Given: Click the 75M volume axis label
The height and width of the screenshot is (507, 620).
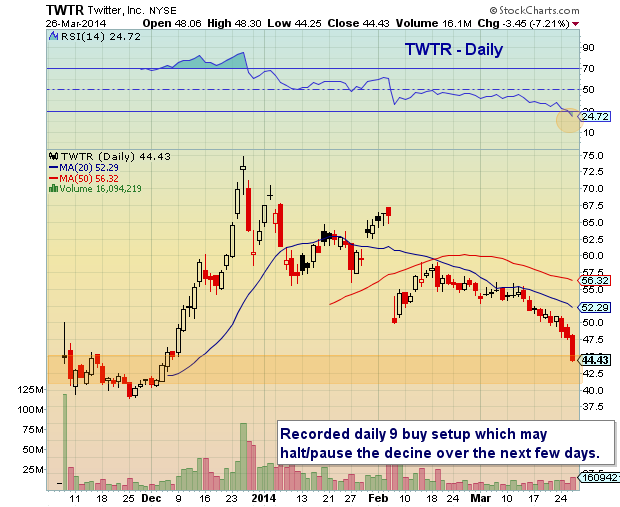Looking at the screenshot, I should pyautogui.click(x=33, y=429).
